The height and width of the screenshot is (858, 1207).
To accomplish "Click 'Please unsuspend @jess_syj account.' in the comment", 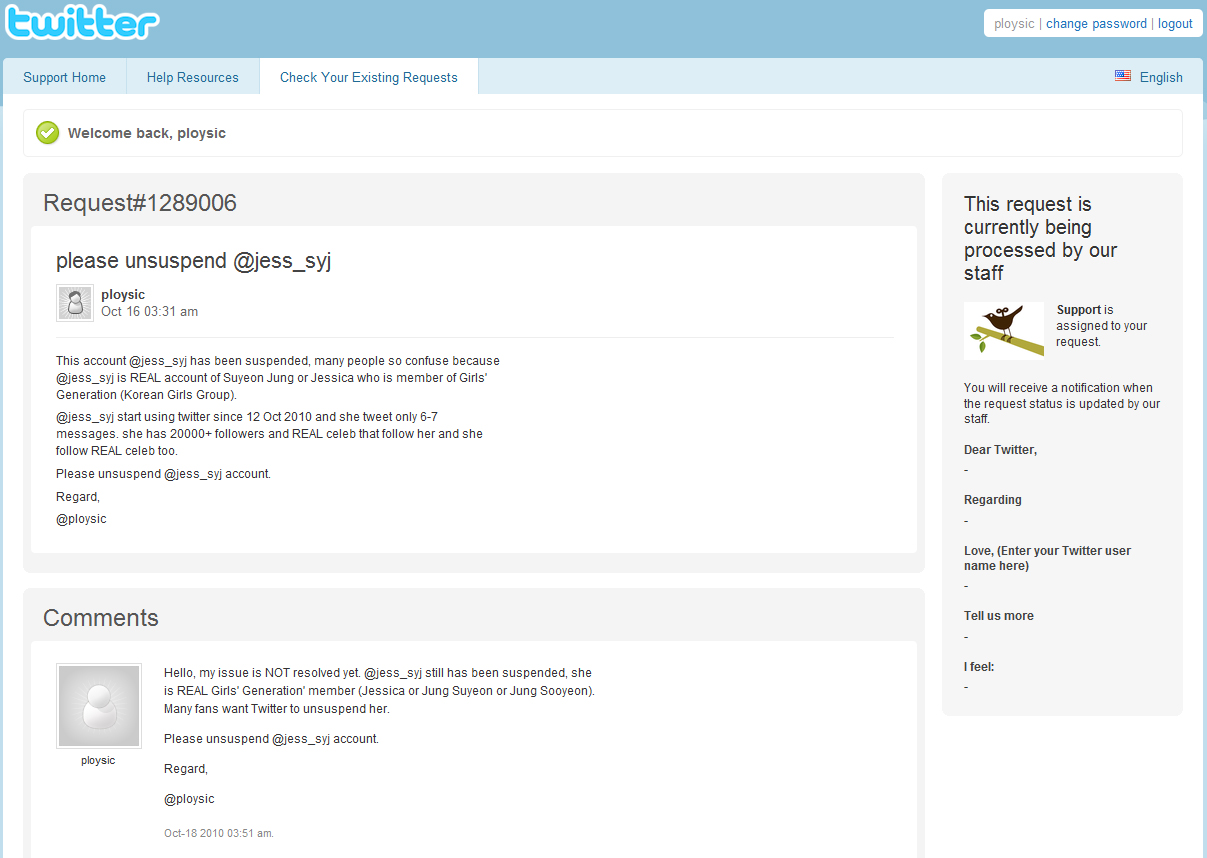I will point(271,739).
